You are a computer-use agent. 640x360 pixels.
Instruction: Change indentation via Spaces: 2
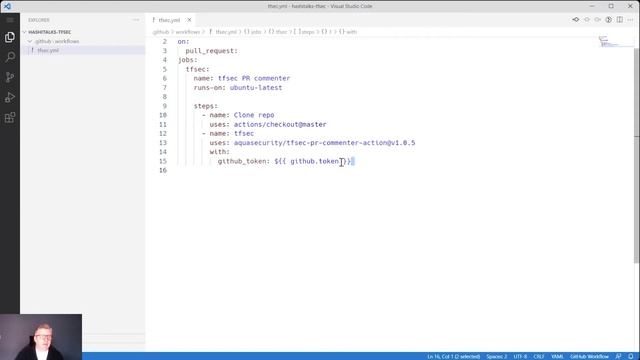pos(496,356)
